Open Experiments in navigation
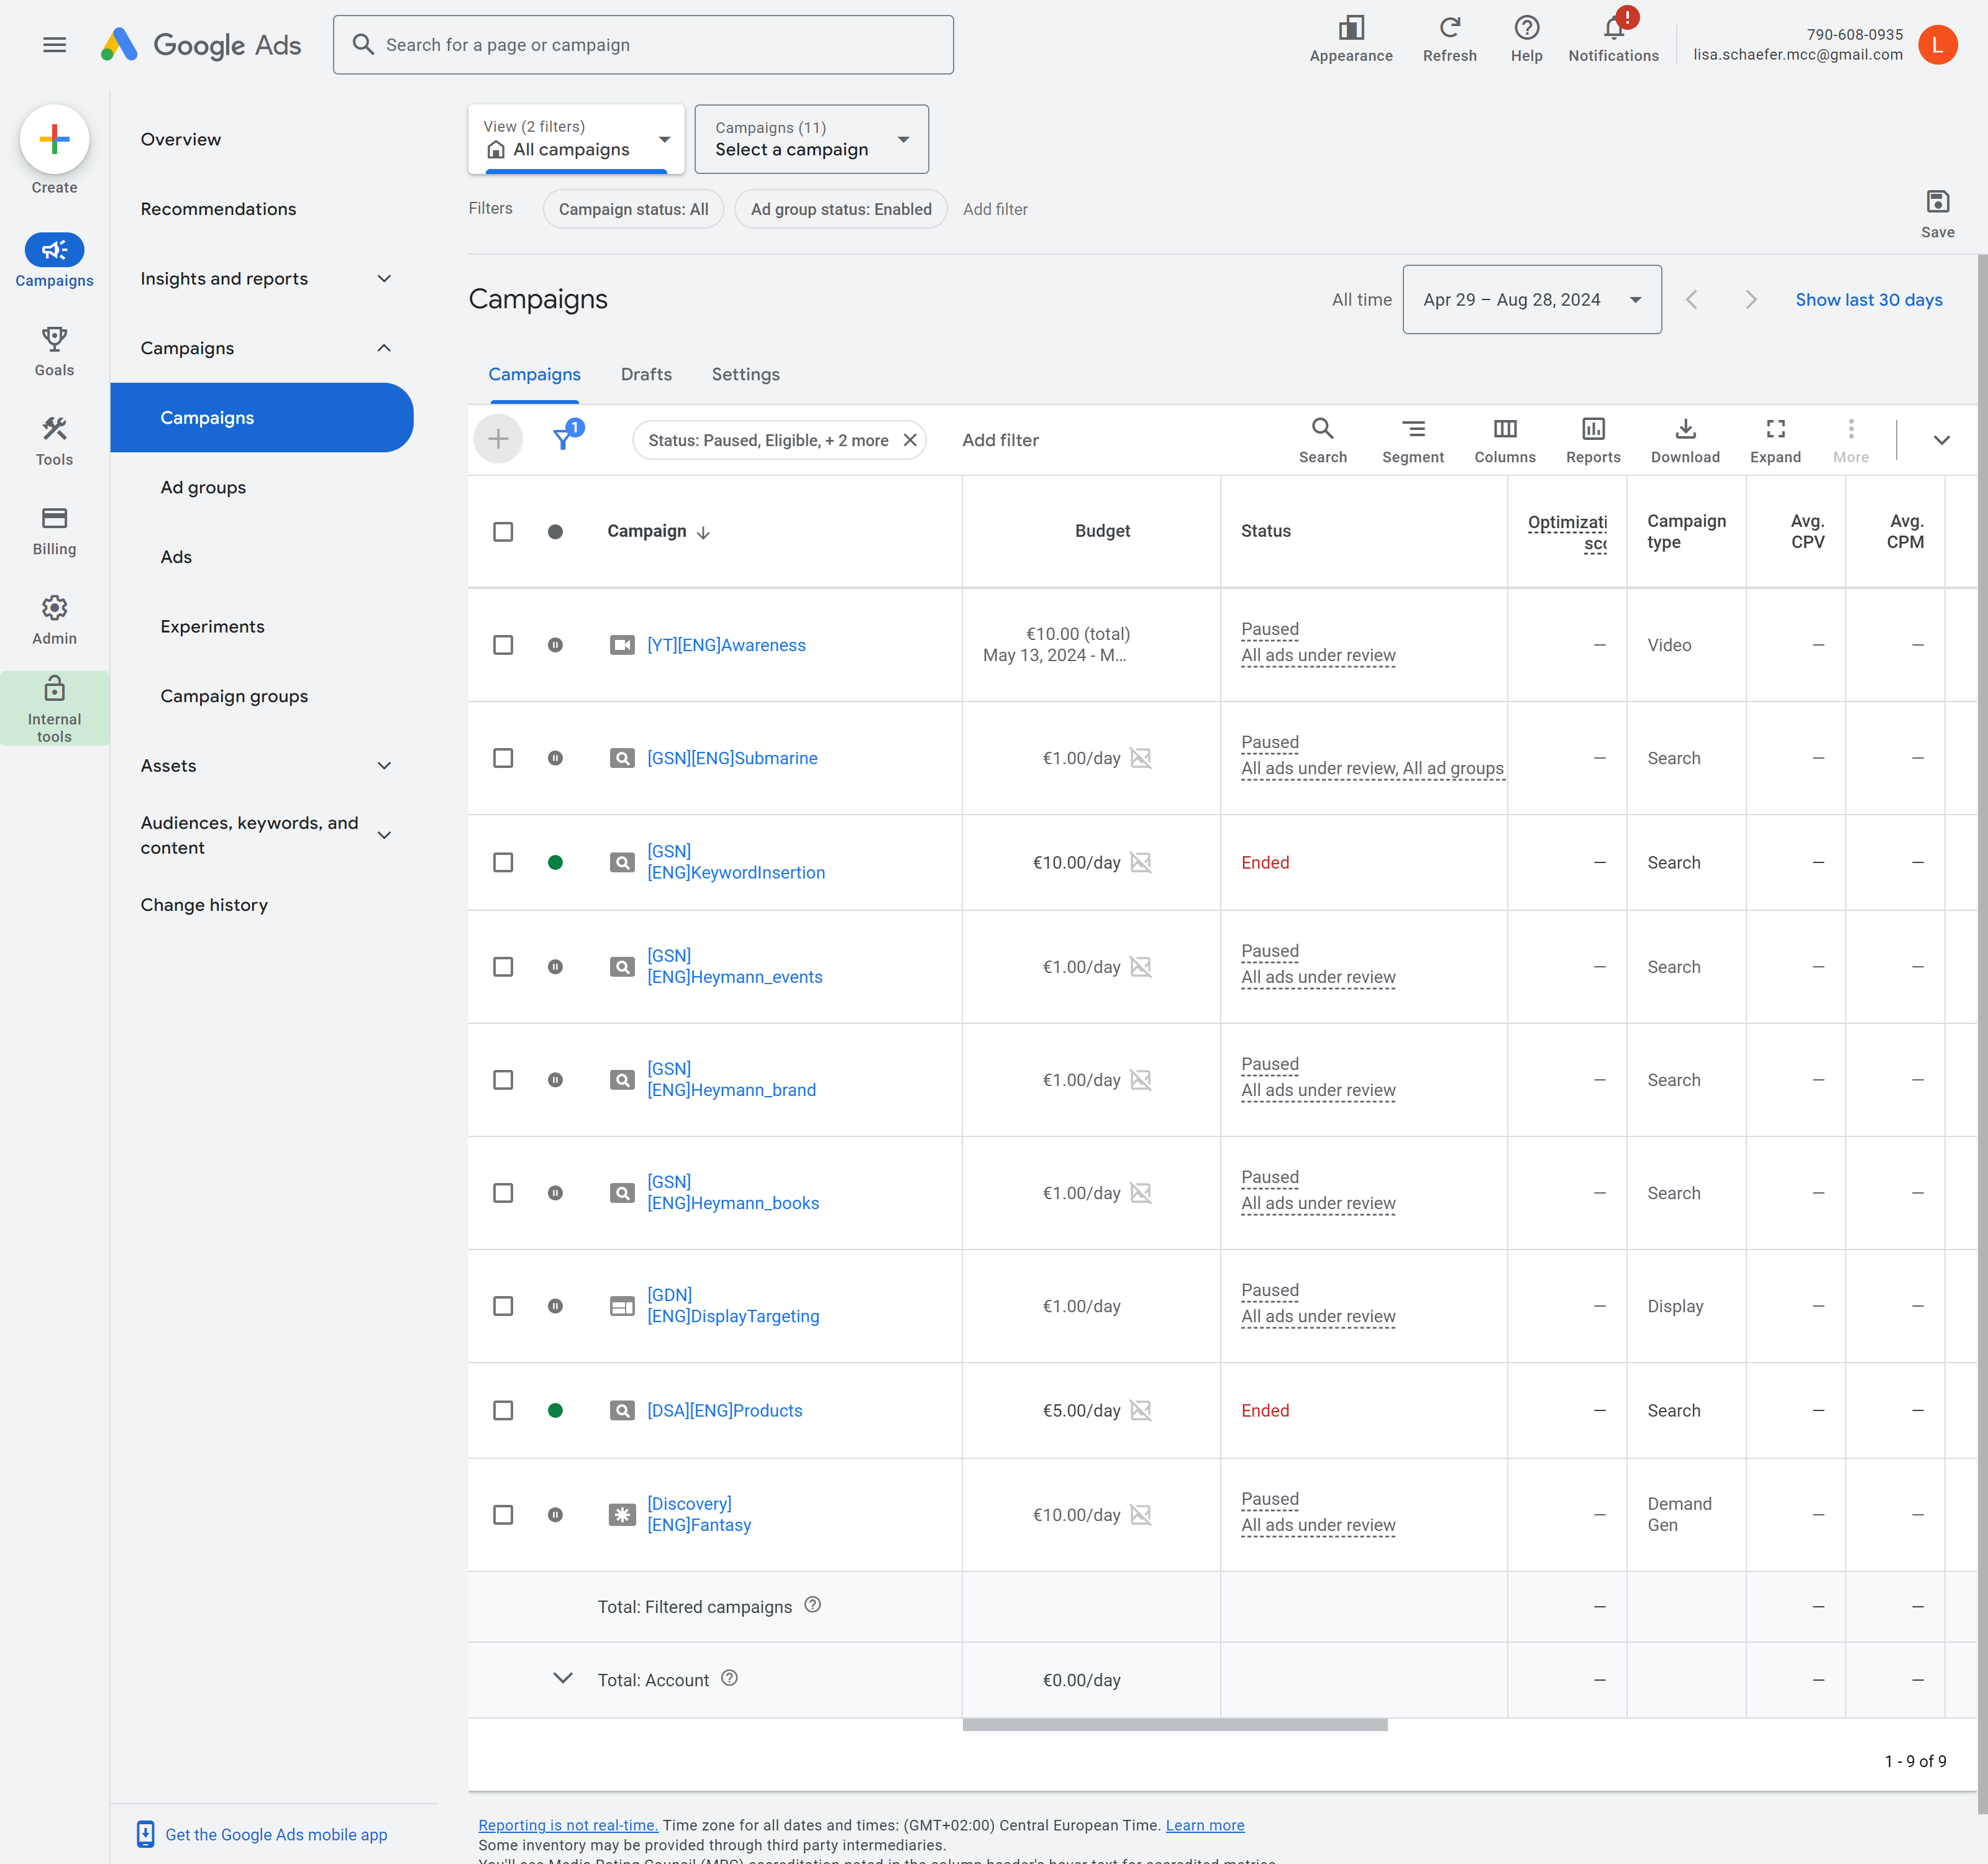This screenshot has height=1864, width=1988. (x=212, y=627)
